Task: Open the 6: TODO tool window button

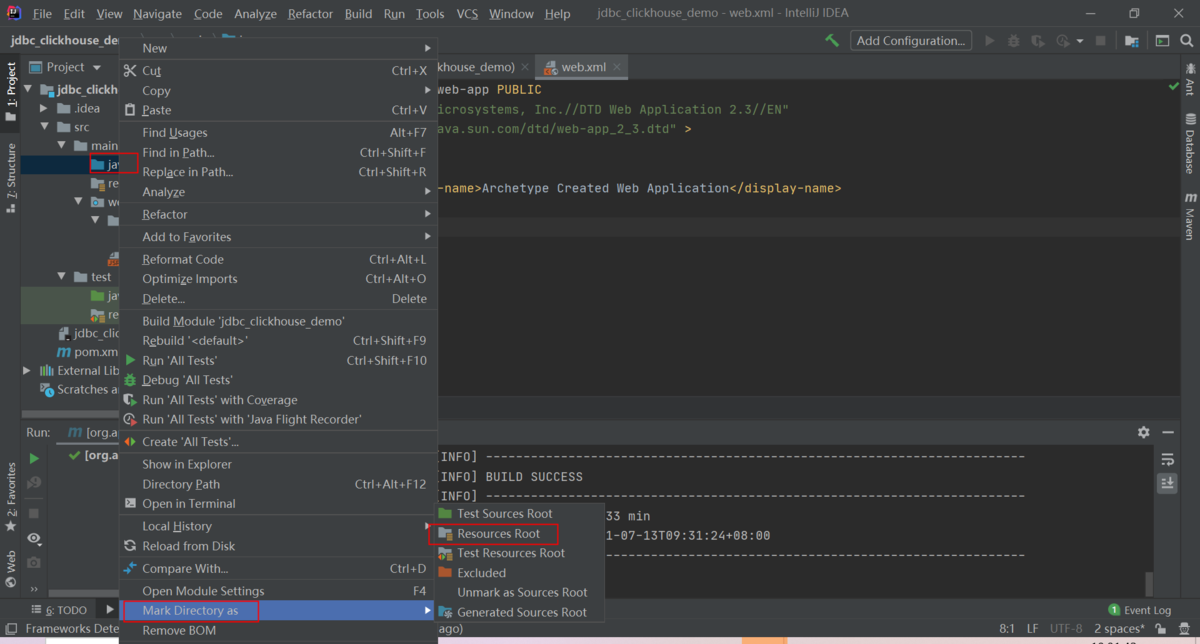Action: 60,610
